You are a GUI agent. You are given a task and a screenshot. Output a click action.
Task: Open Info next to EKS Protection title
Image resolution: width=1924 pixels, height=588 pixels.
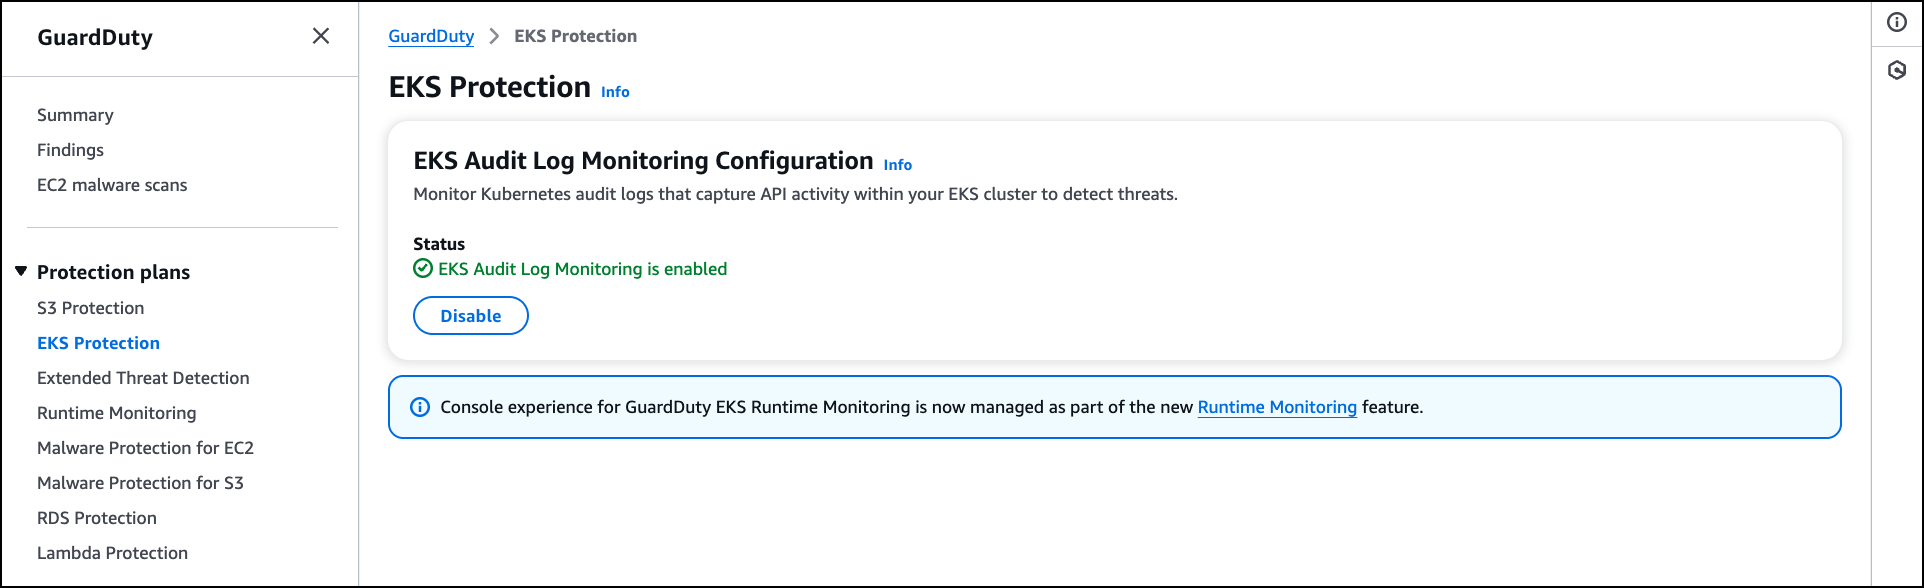coord(615,92)
